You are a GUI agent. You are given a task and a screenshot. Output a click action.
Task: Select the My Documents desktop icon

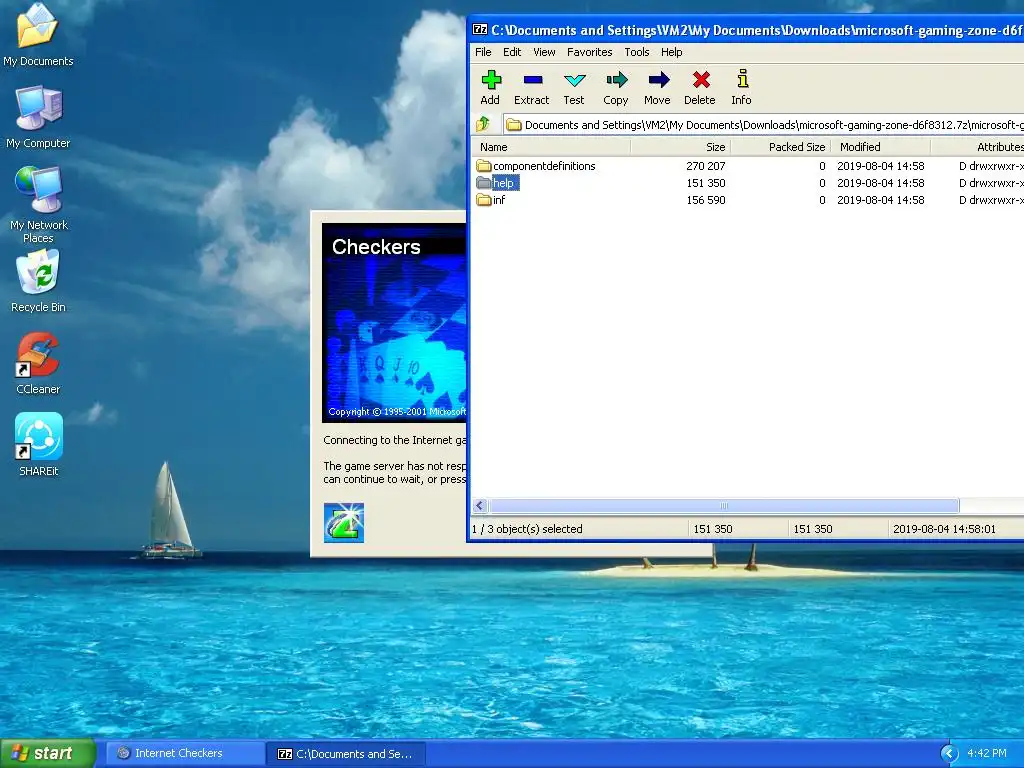(x=38, y=36)
